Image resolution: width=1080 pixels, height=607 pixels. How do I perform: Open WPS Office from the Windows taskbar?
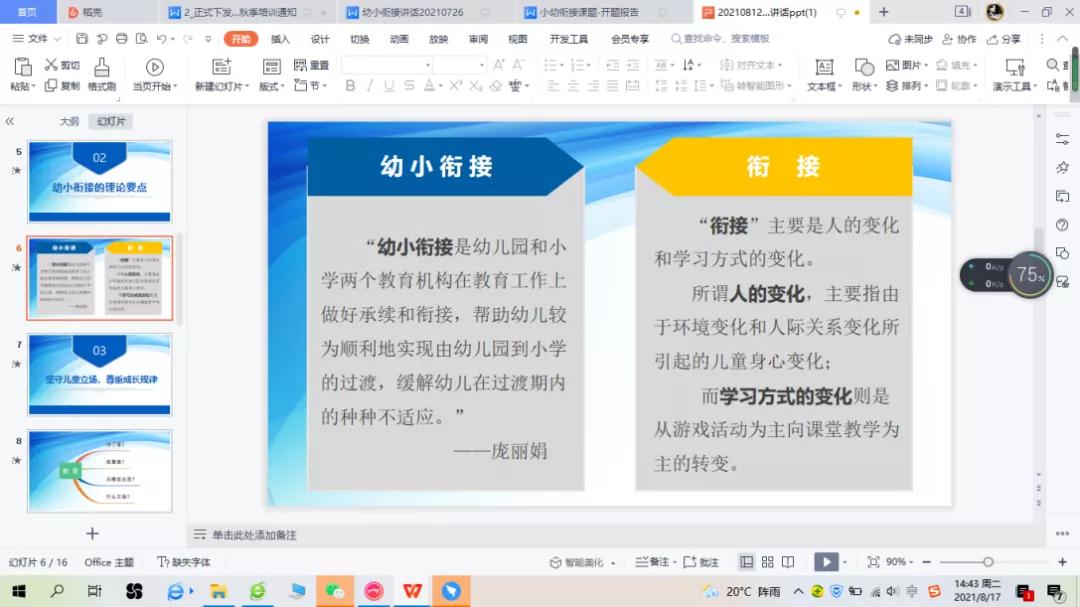[413, 591]
